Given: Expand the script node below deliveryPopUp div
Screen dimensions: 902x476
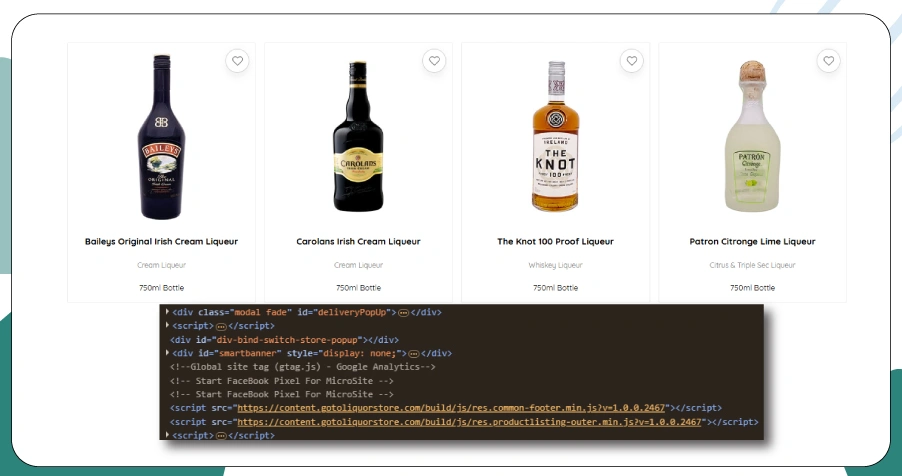Looking at the screenshot, I should [167, 326].
